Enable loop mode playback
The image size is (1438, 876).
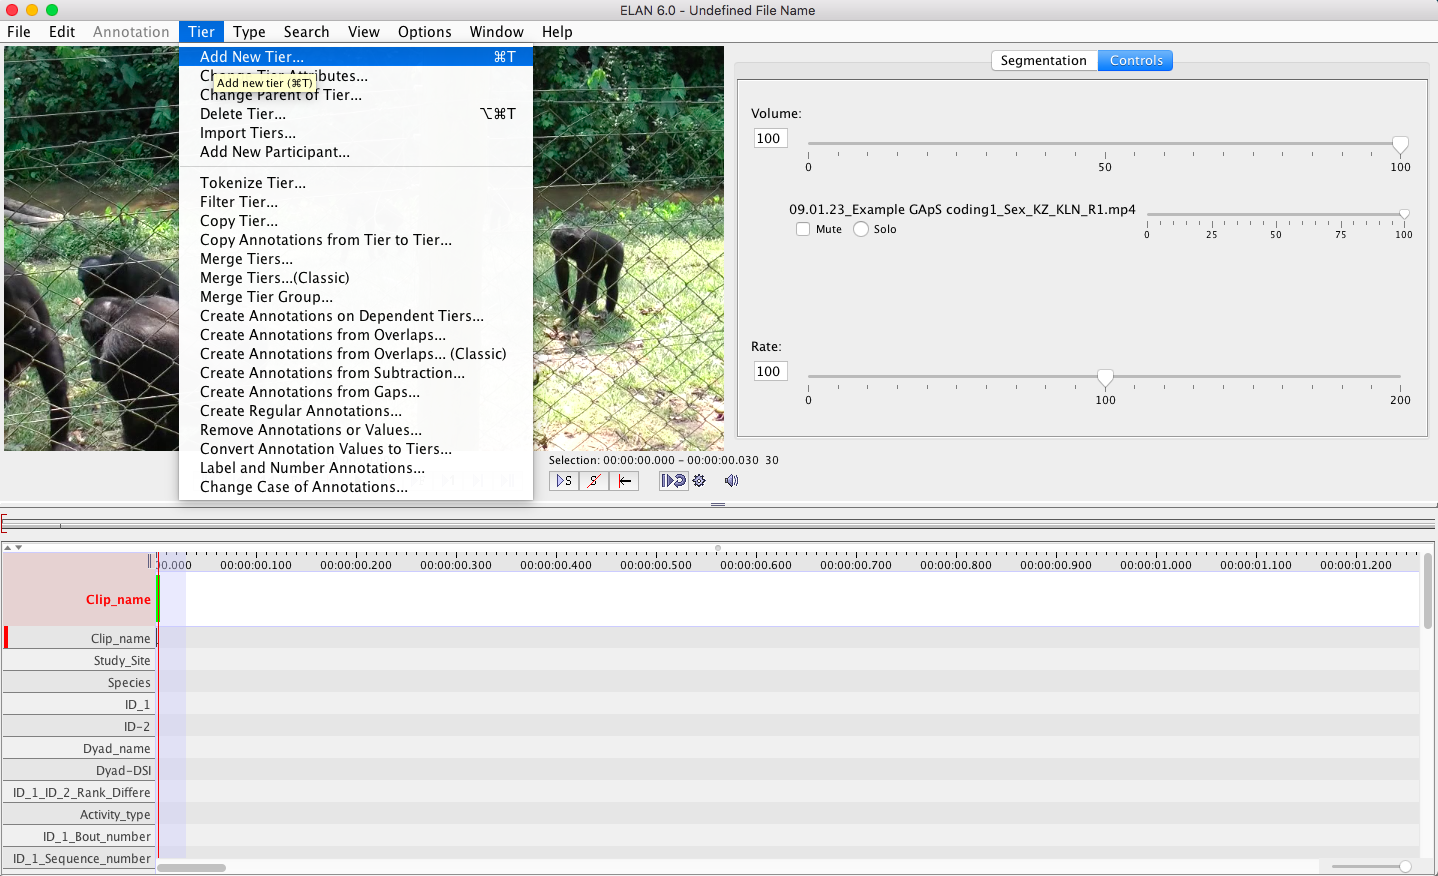tap(672, 481)
